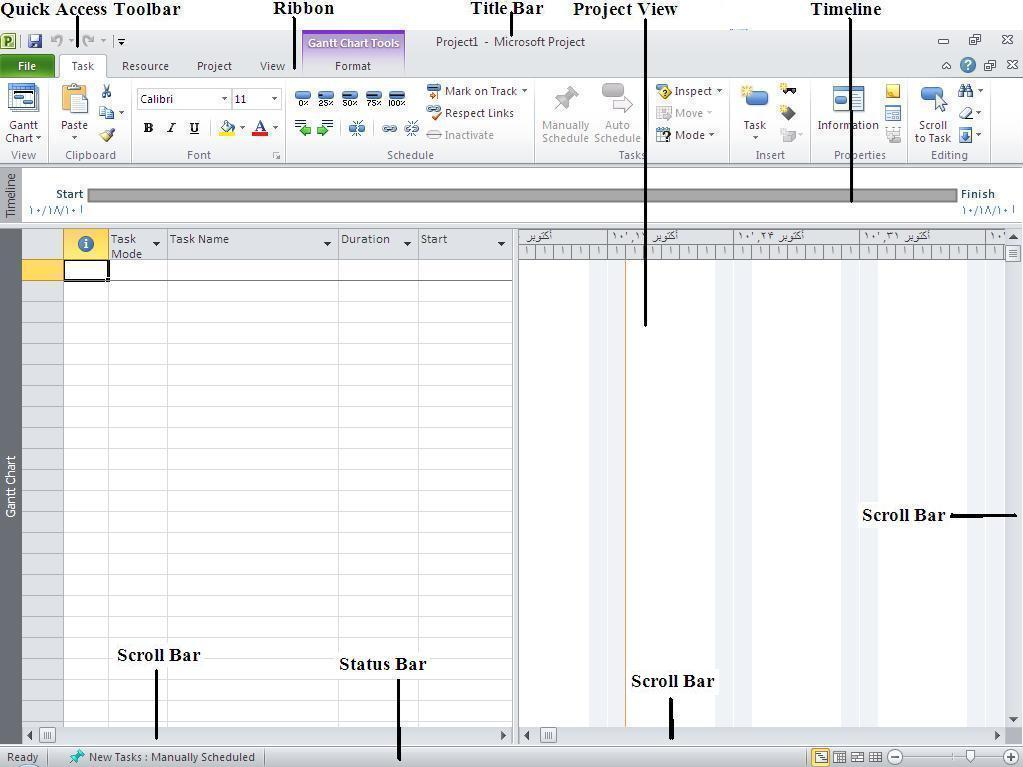
Task: Select the Format Painter brush icon
Action: point(106,135)
